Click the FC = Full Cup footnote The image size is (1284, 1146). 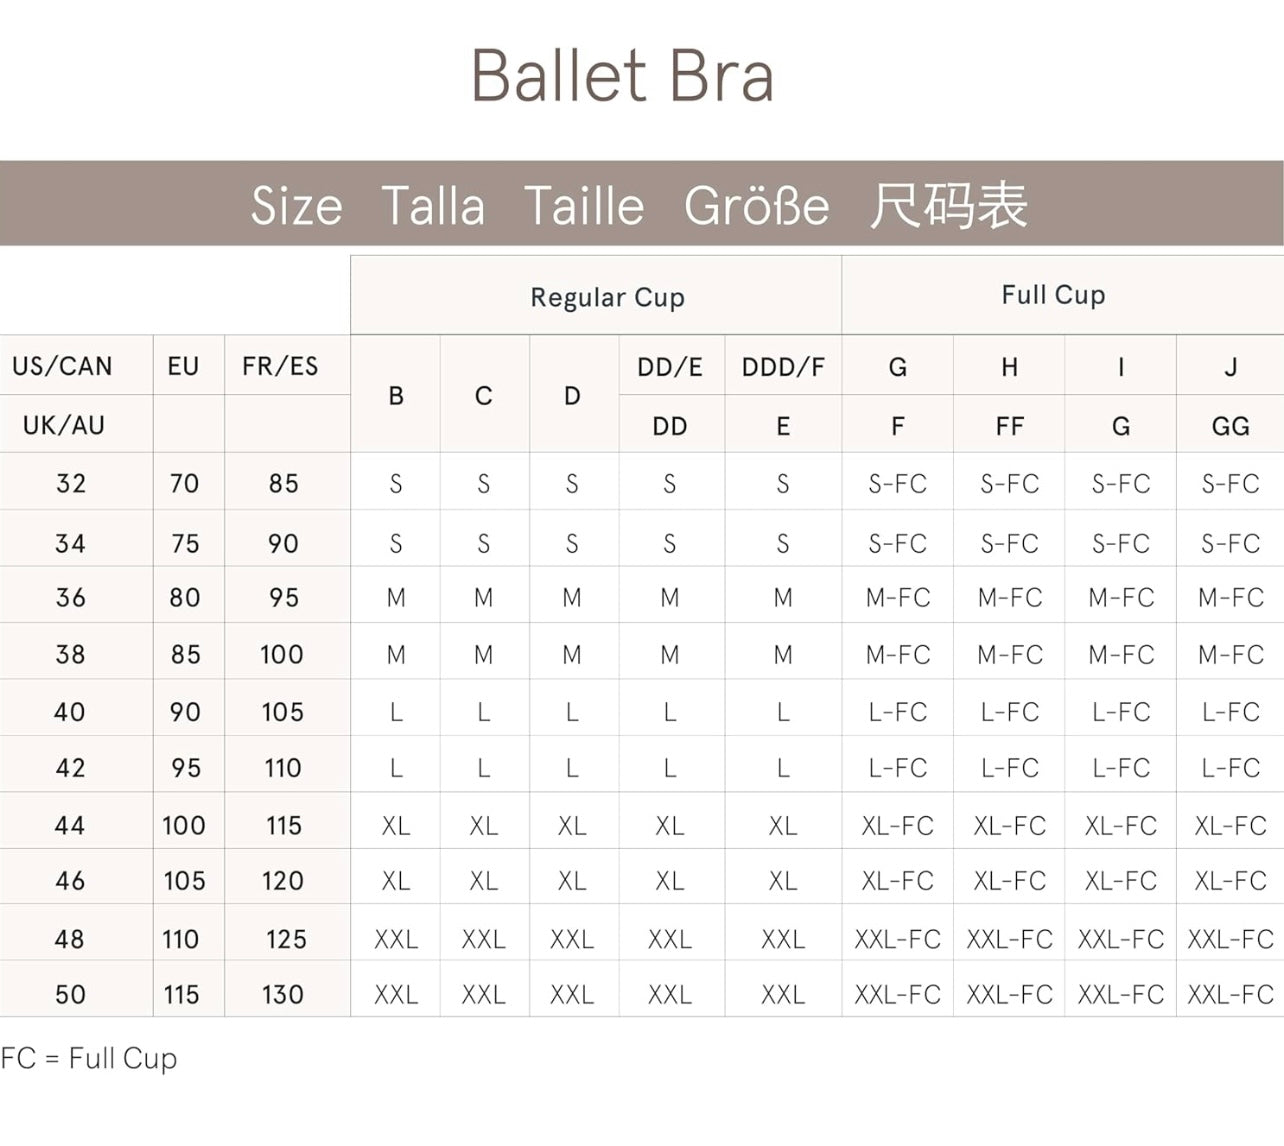[89, 1058]
